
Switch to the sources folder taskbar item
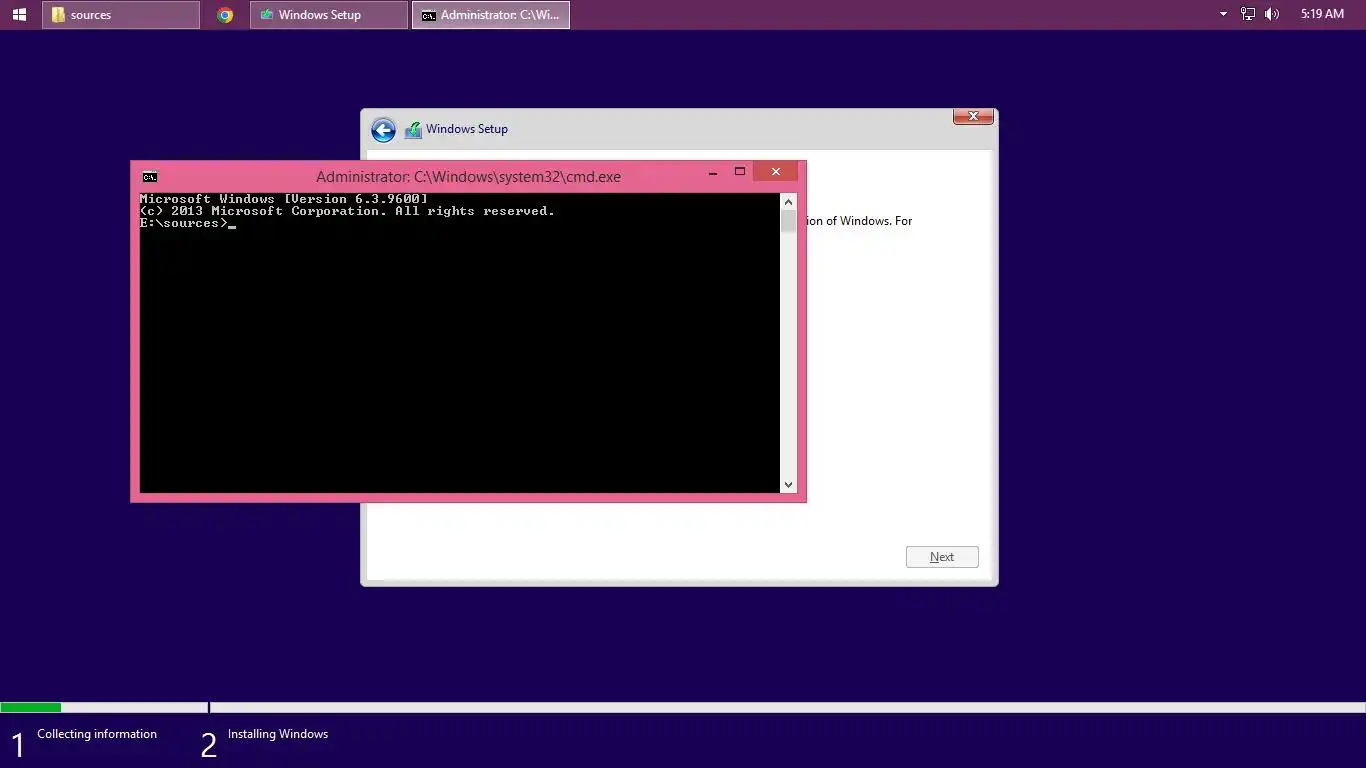[x=121, y=15]
